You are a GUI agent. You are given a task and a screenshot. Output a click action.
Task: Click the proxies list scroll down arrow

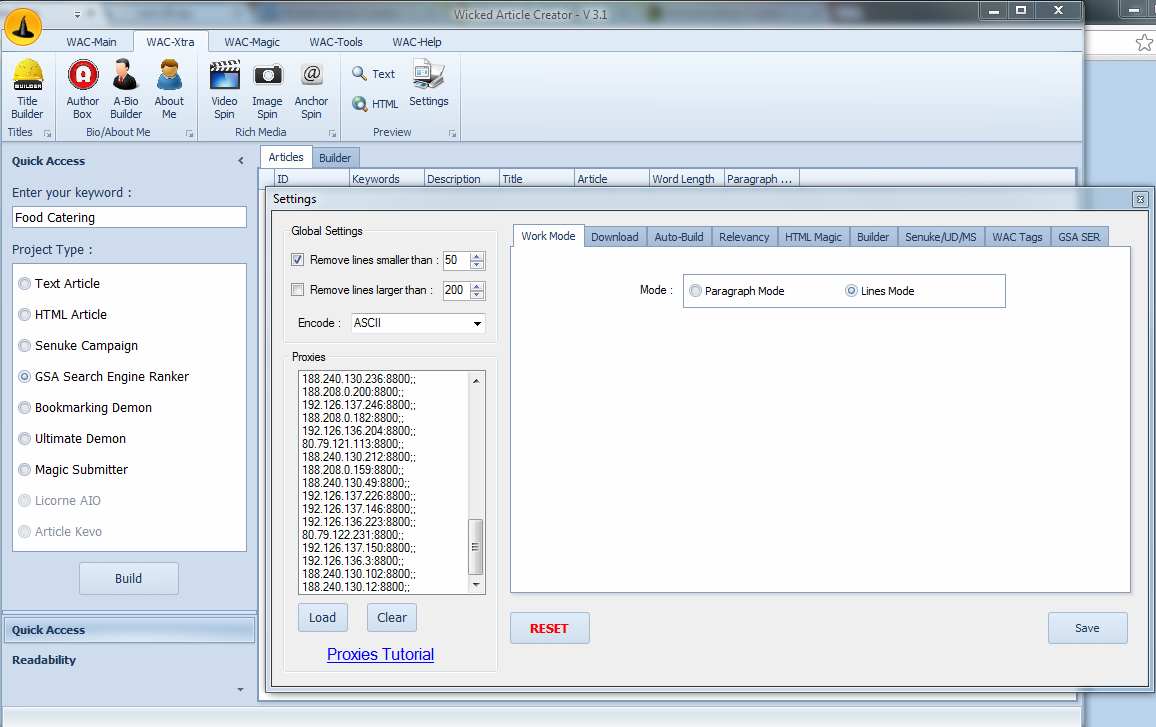[x=476, y=585]
